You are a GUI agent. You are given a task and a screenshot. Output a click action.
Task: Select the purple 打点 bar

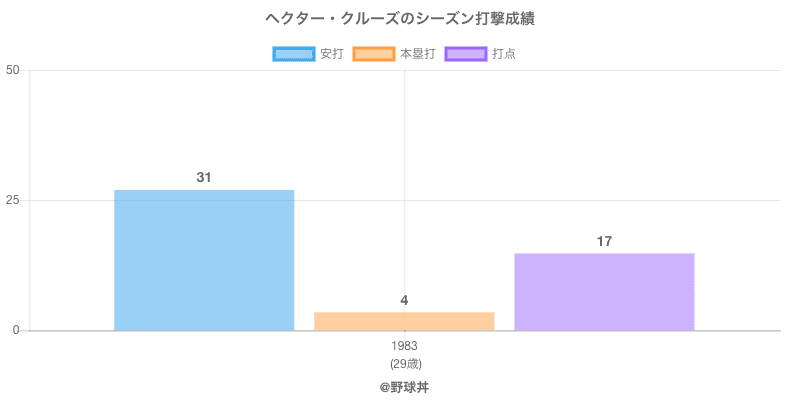[604, 292]
